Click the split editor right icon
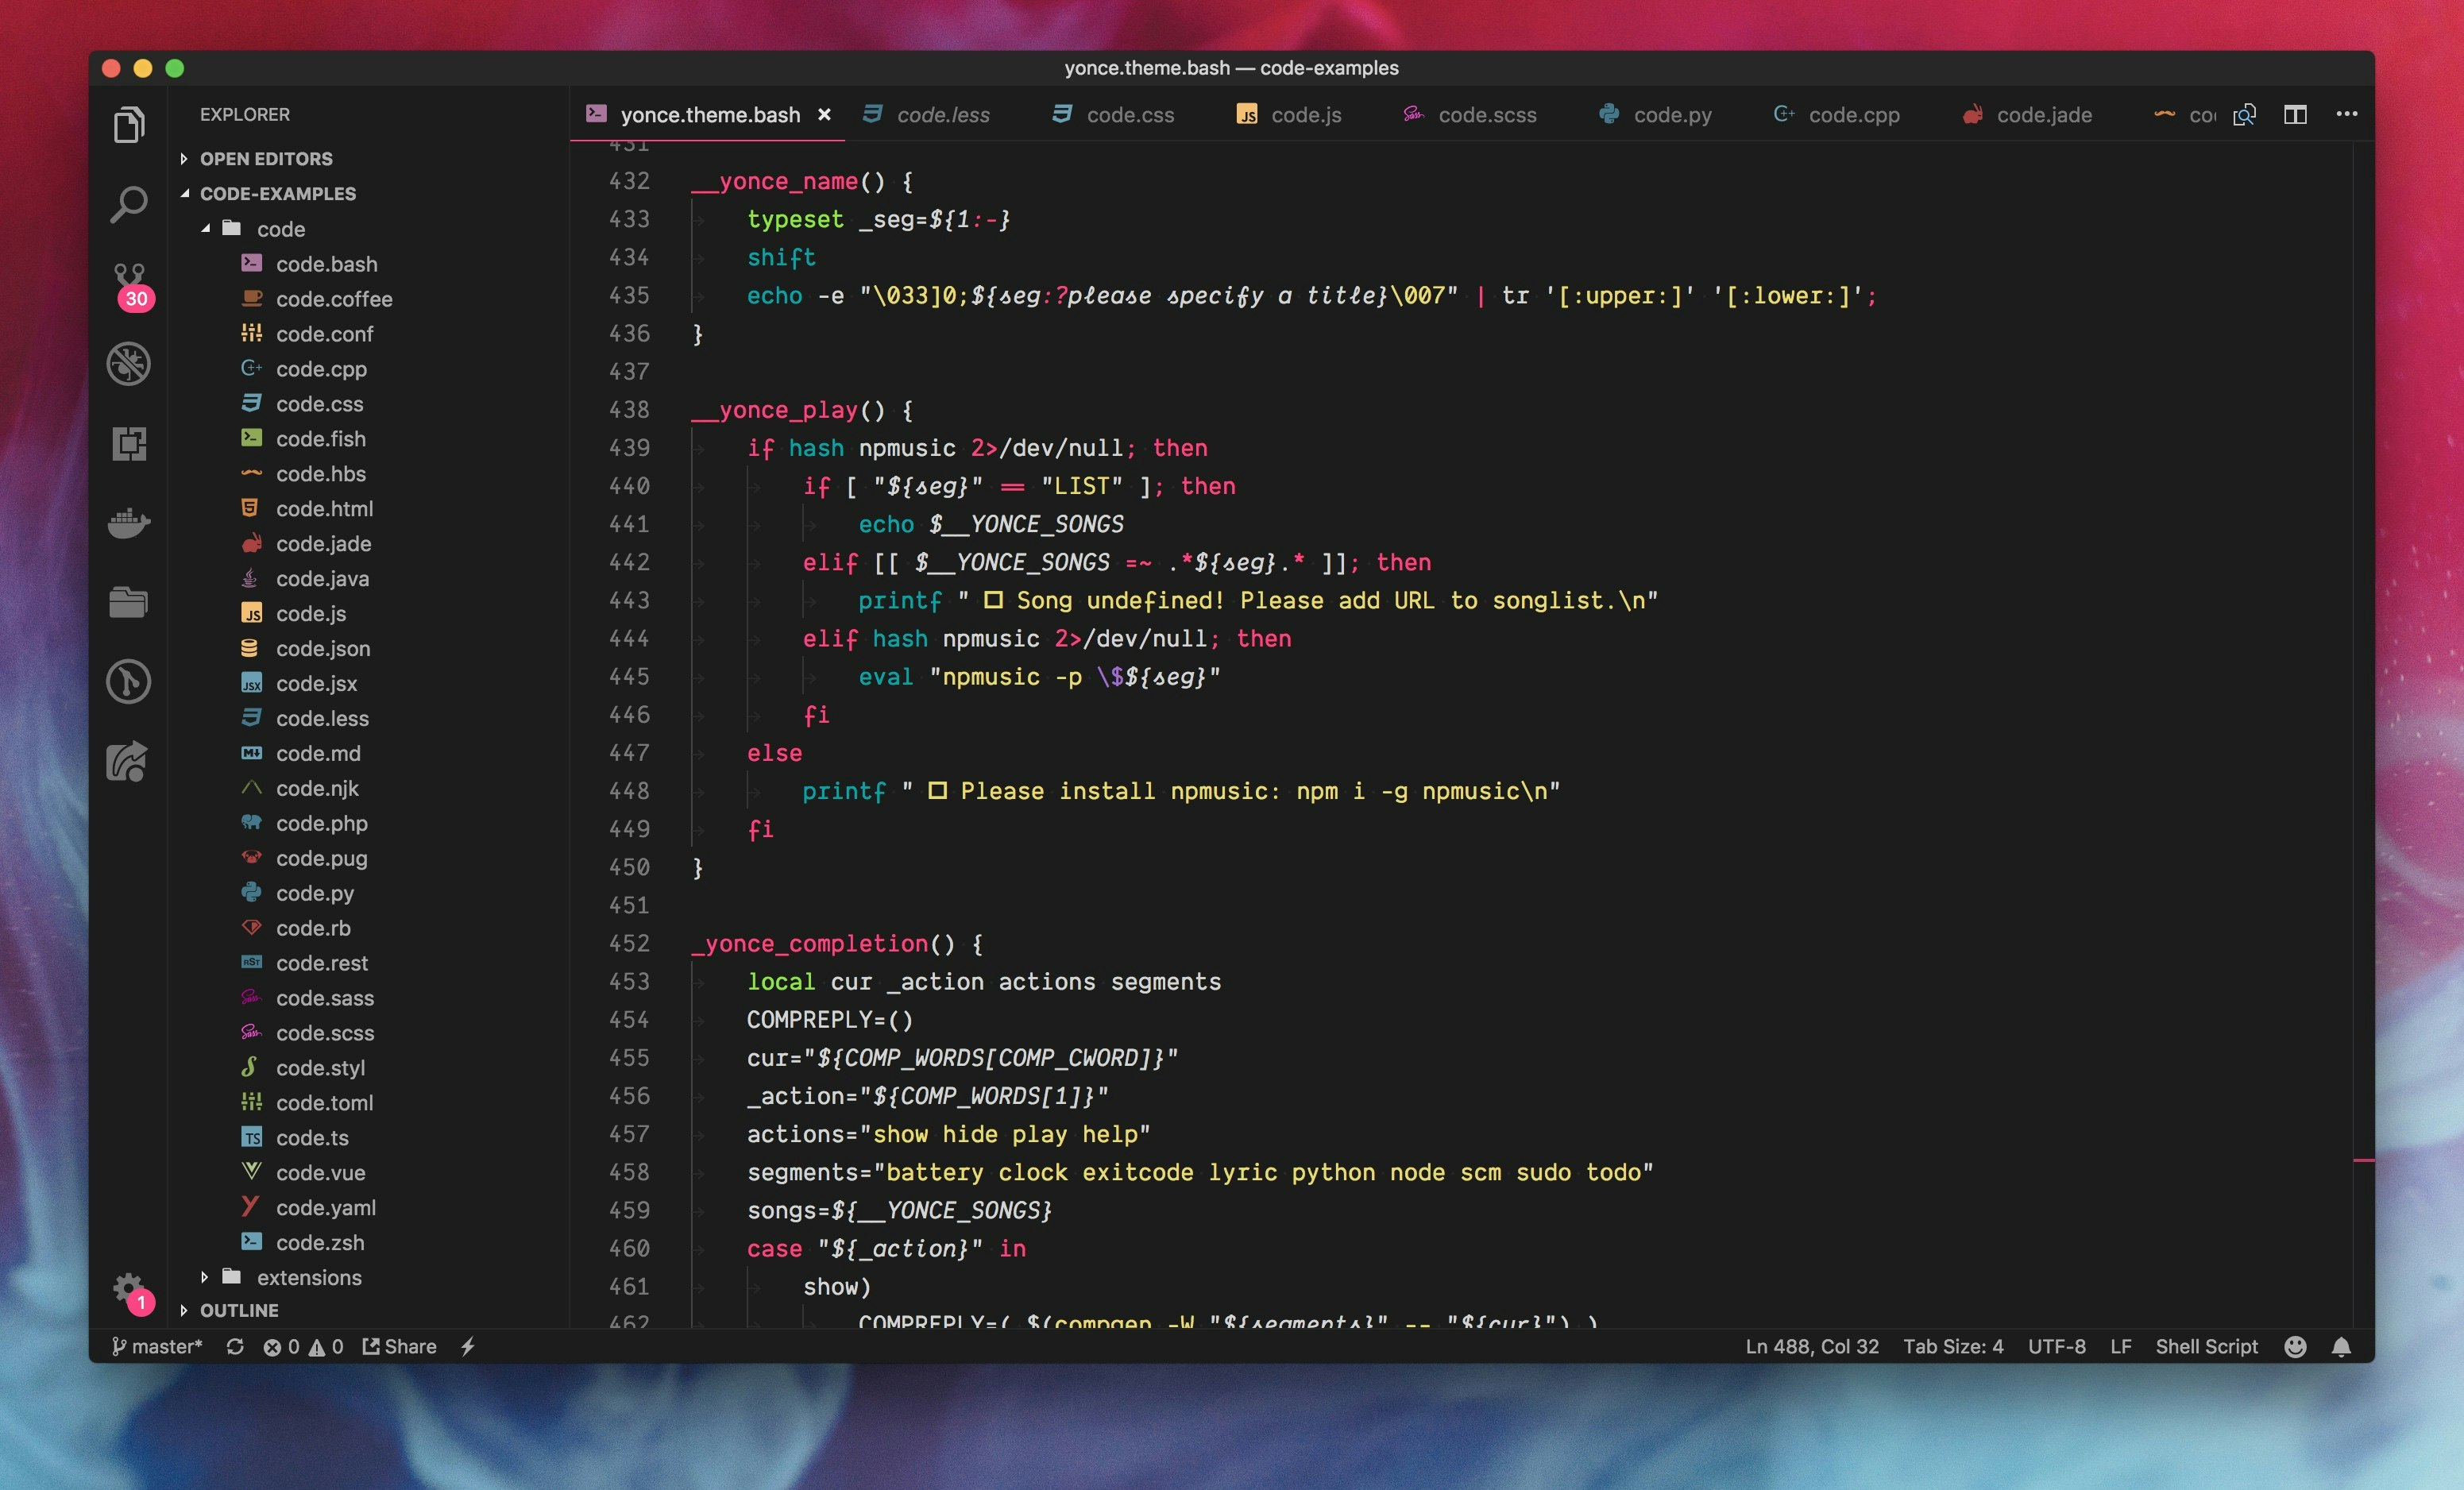 click(2295, 115)
